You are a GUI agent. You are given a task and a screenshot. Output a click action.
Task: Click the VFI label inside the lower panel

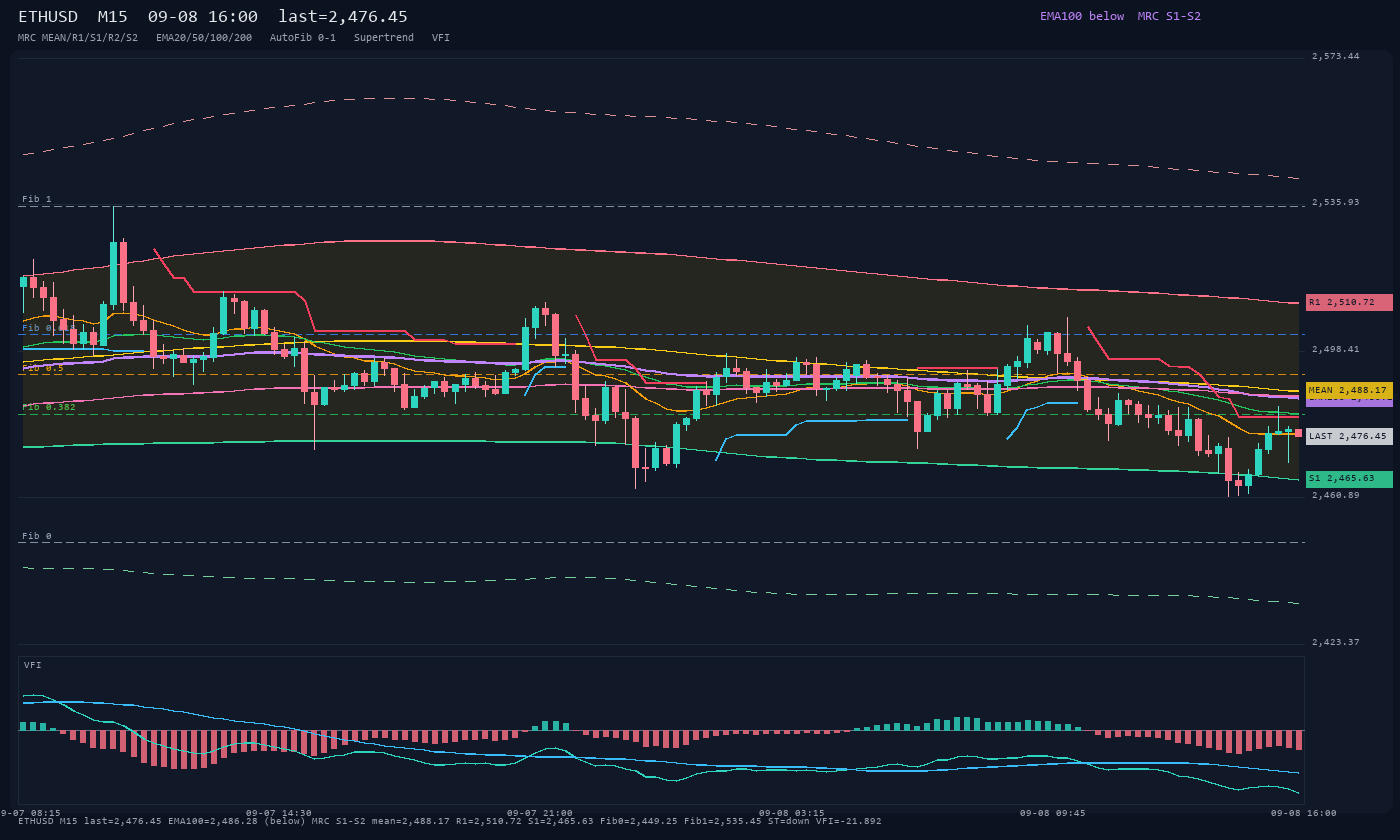click(x=33, y=665)
